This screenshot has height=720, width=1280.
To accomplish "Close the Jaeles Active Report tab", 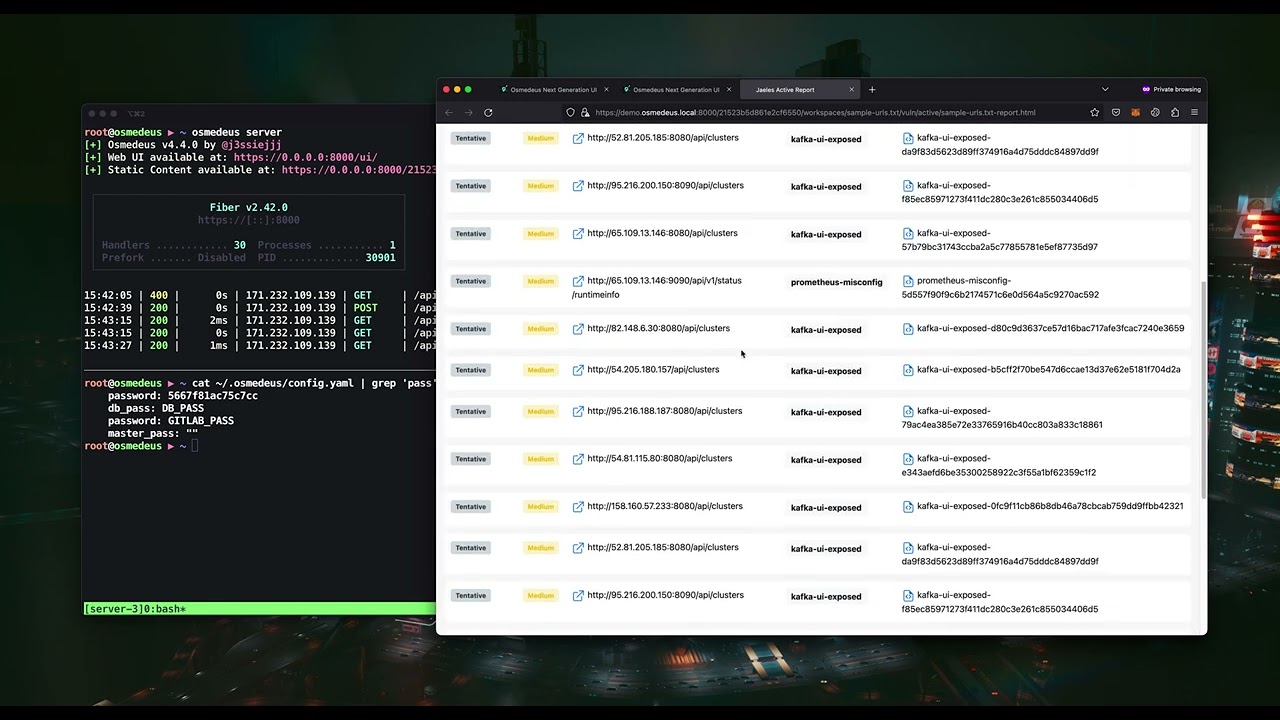I will (852, 90).
